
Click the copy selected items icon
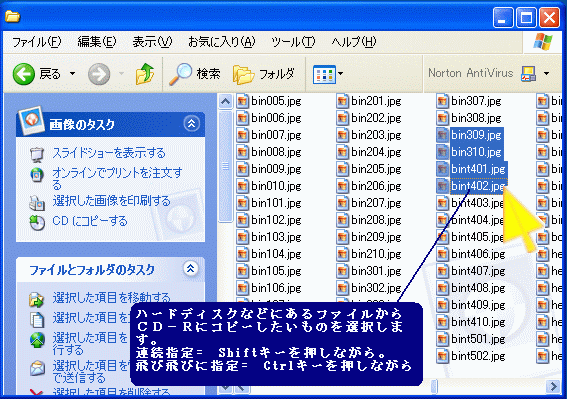pos(37,319)
